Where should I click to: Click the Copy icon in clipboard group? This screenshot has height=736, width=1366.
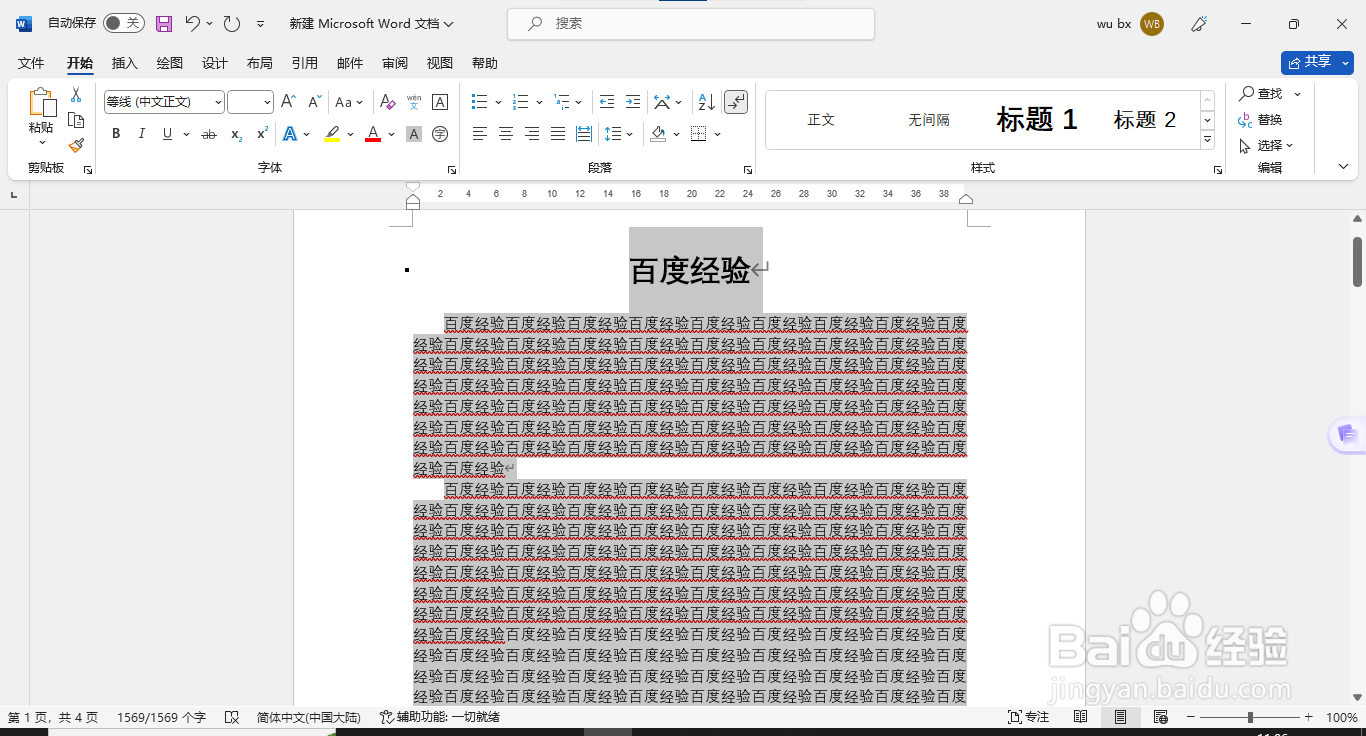pos(76,120)
